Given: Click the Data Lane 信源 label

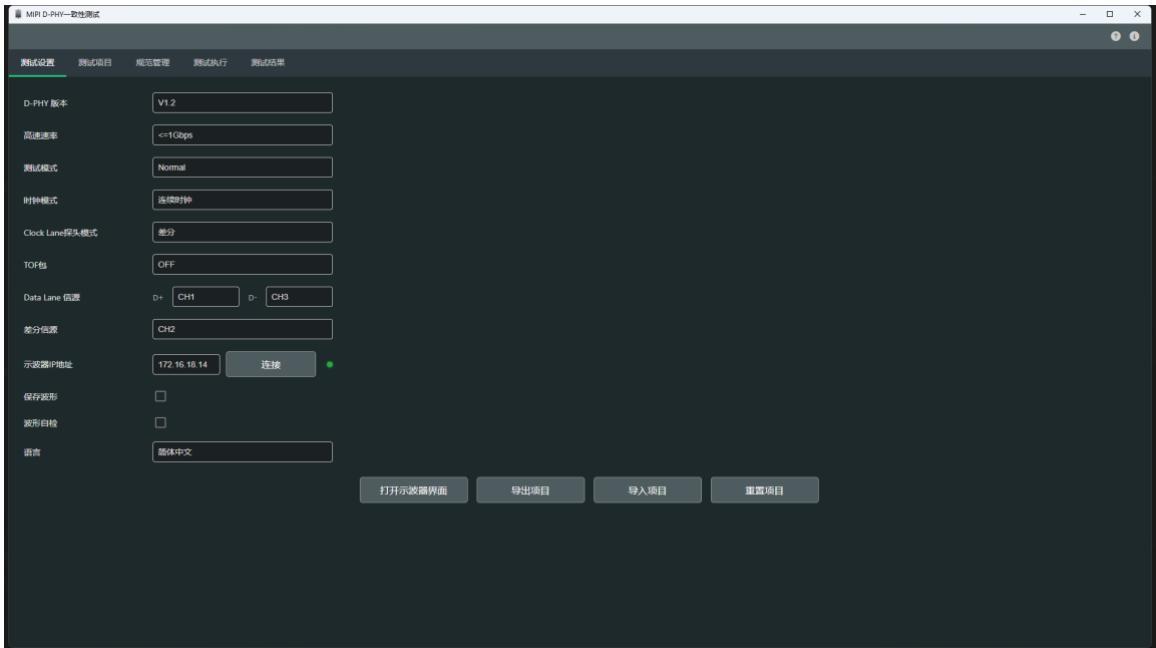Looking at the screenshot, I should [x=52, y=298].
